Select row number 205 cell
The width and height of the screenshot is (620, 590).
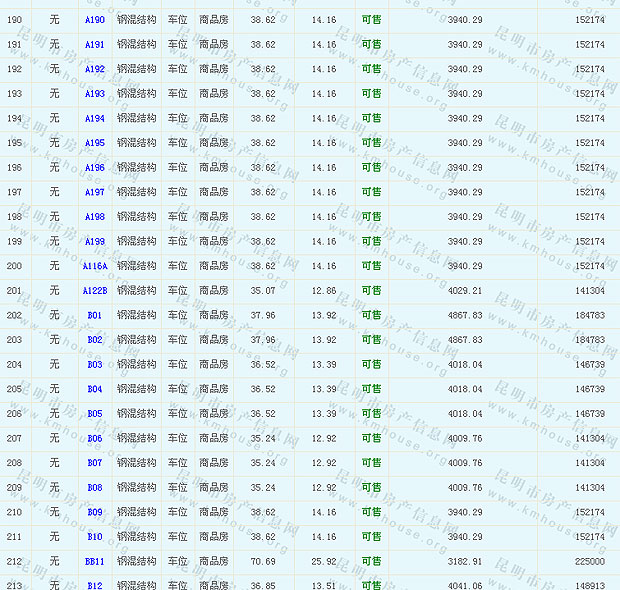click(14, 389)
